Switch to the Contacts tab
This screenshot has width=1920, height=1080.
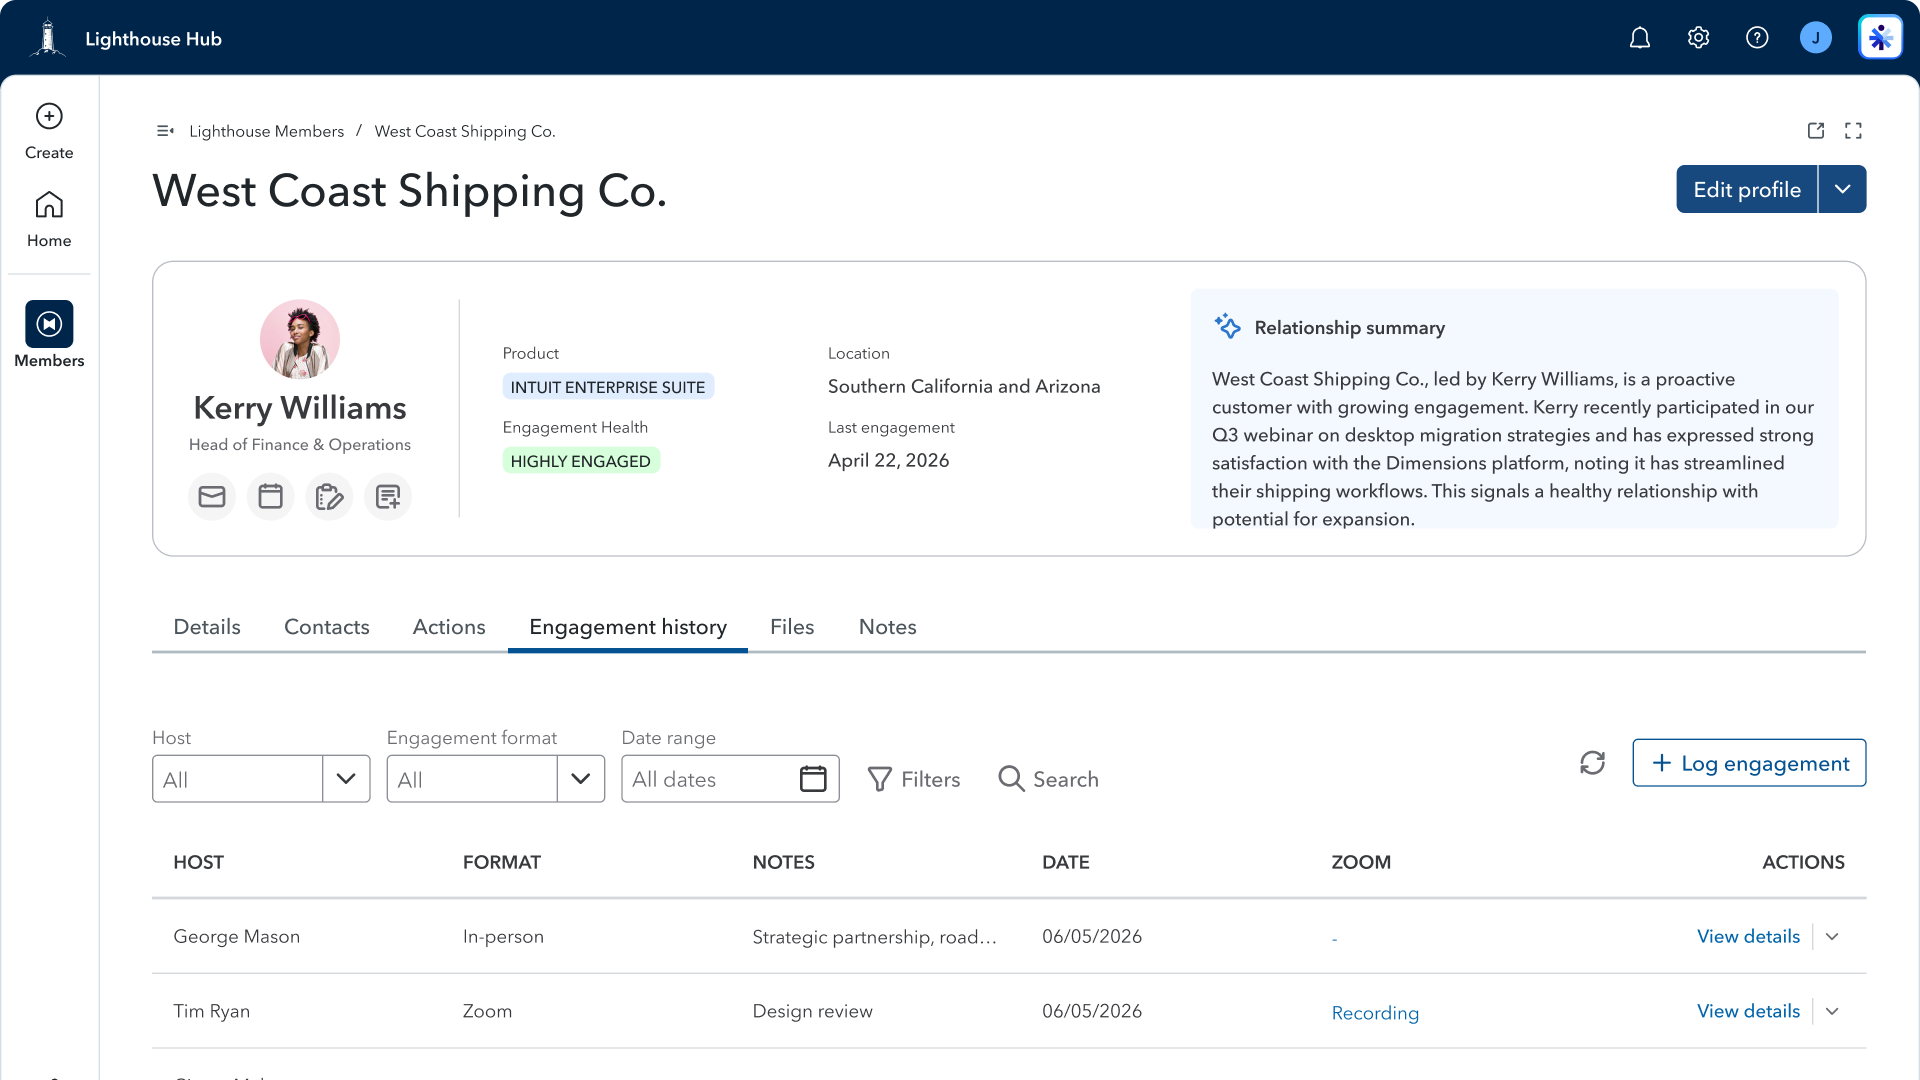pyautogui.click(x=327, y=627)
